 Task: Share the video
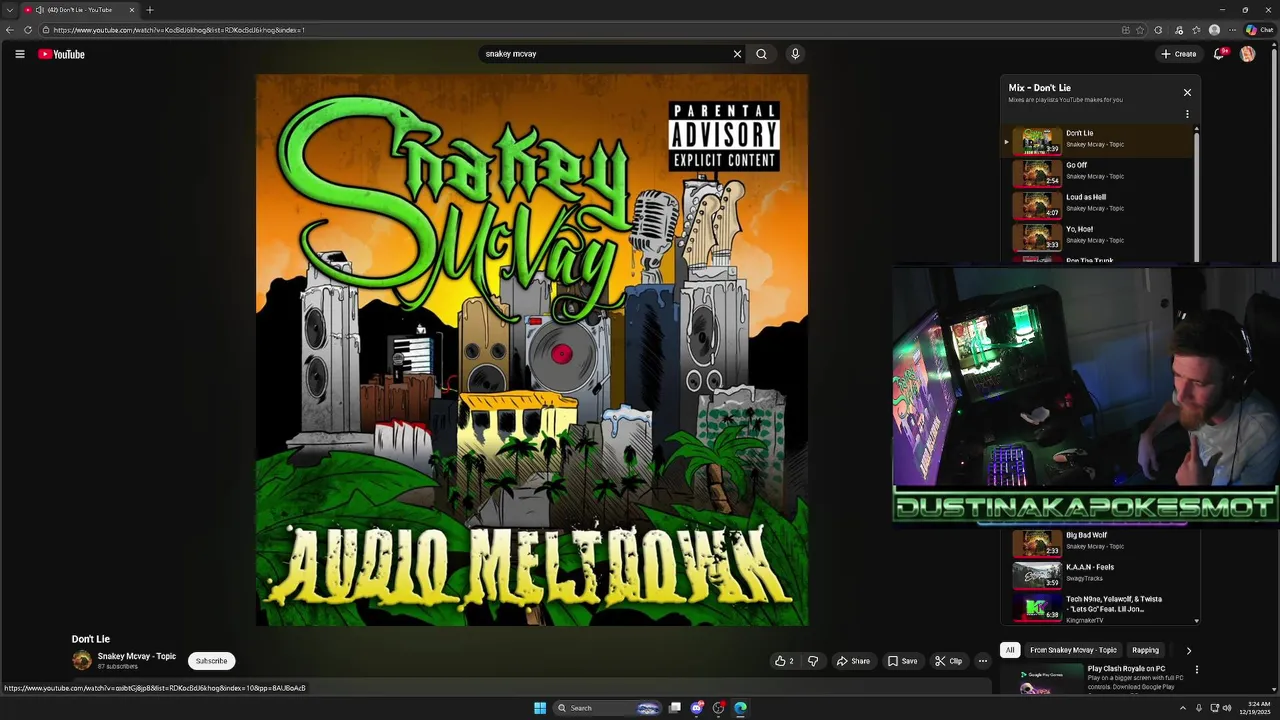click(853, 661)
